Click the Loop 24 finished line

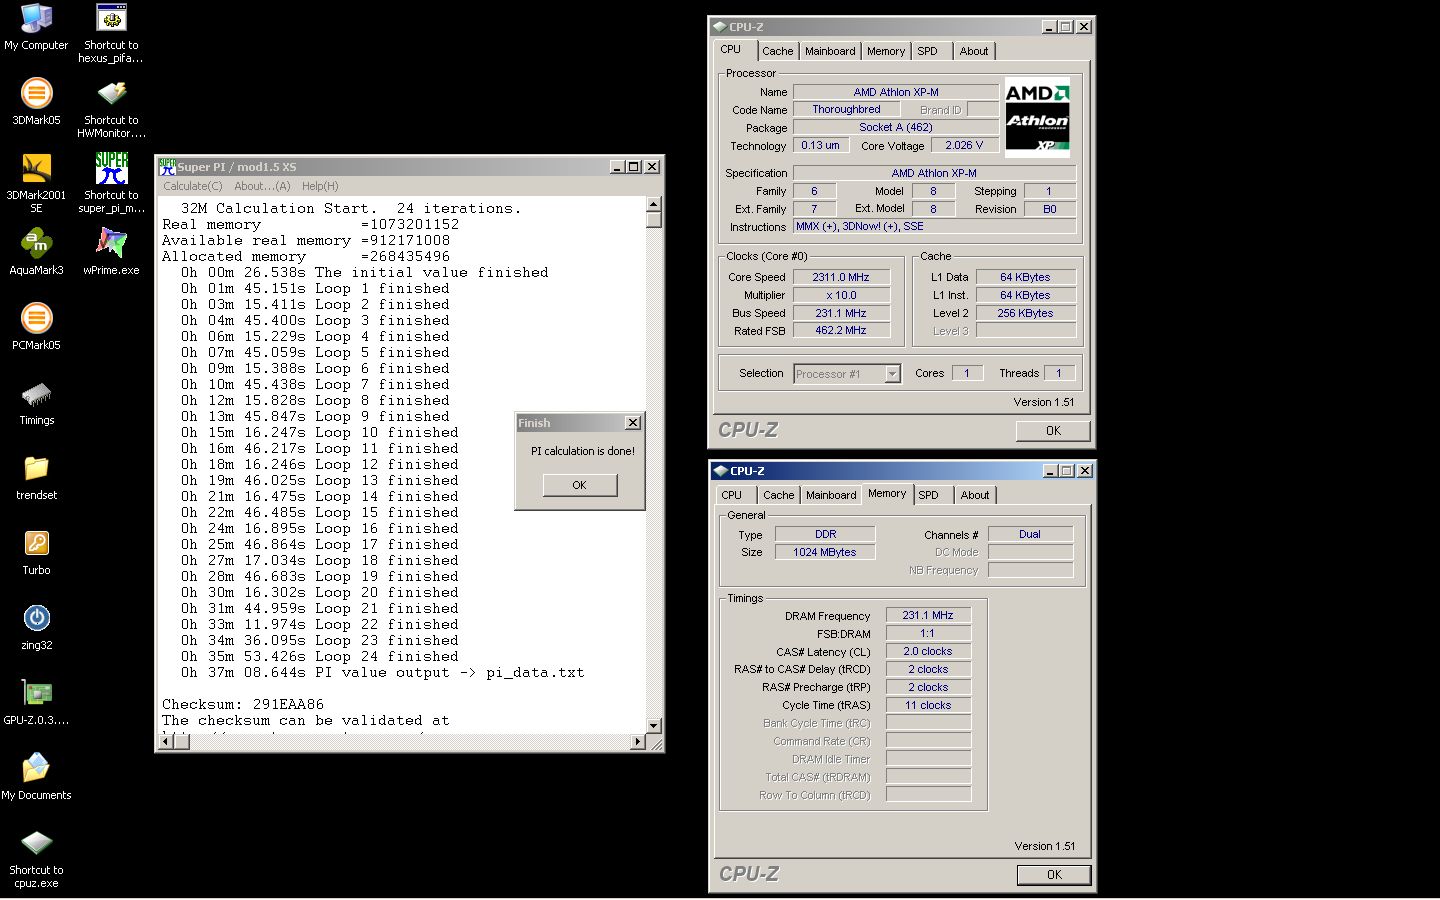tap(320, 656)
